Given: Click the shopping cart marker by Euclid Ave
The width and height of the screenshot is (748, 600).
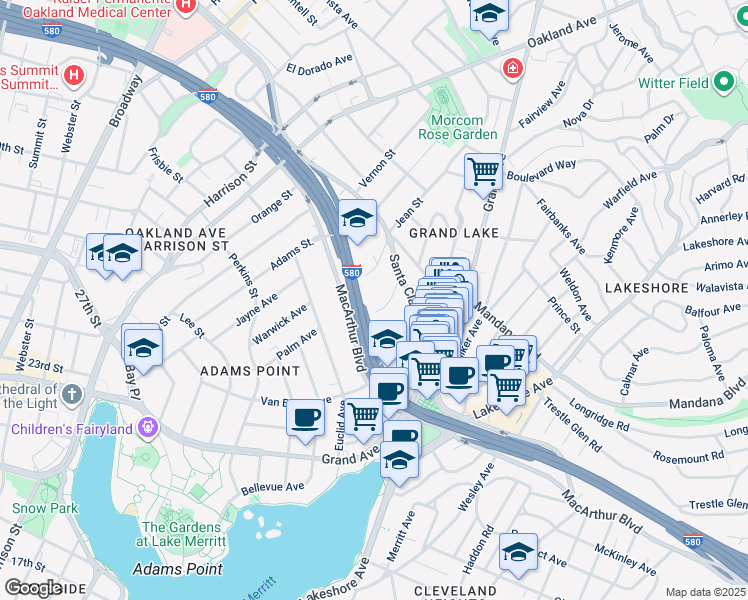Looking at the screenshot, I should click(x=364, y=421).
